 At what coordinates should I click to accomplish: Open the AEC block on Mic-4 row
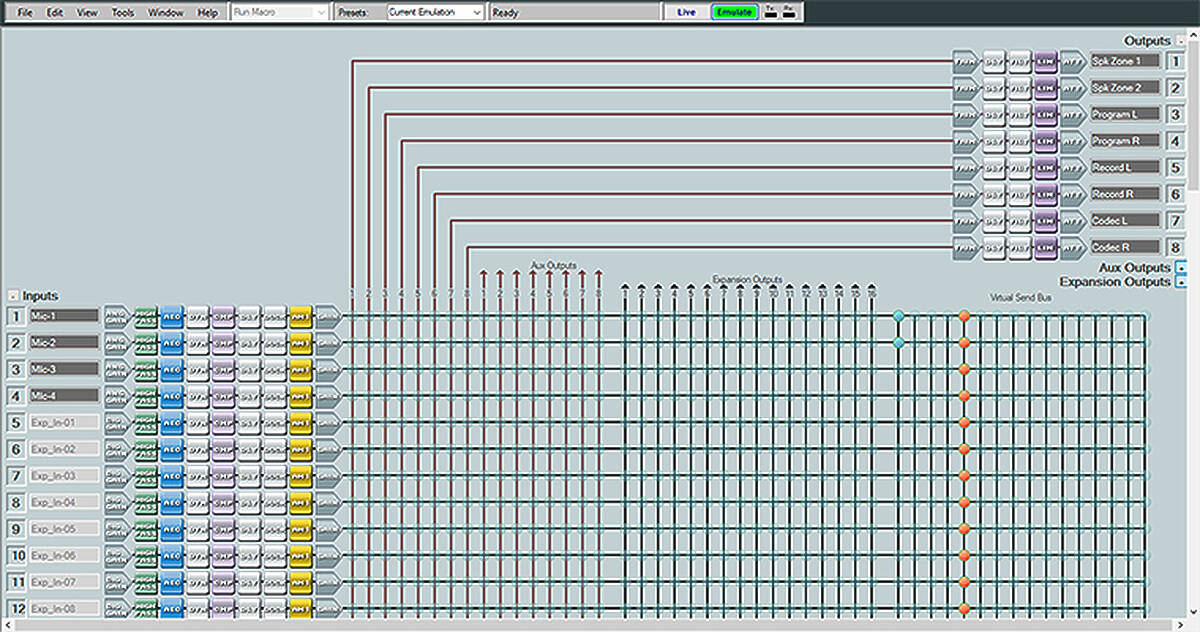(171, 396)
